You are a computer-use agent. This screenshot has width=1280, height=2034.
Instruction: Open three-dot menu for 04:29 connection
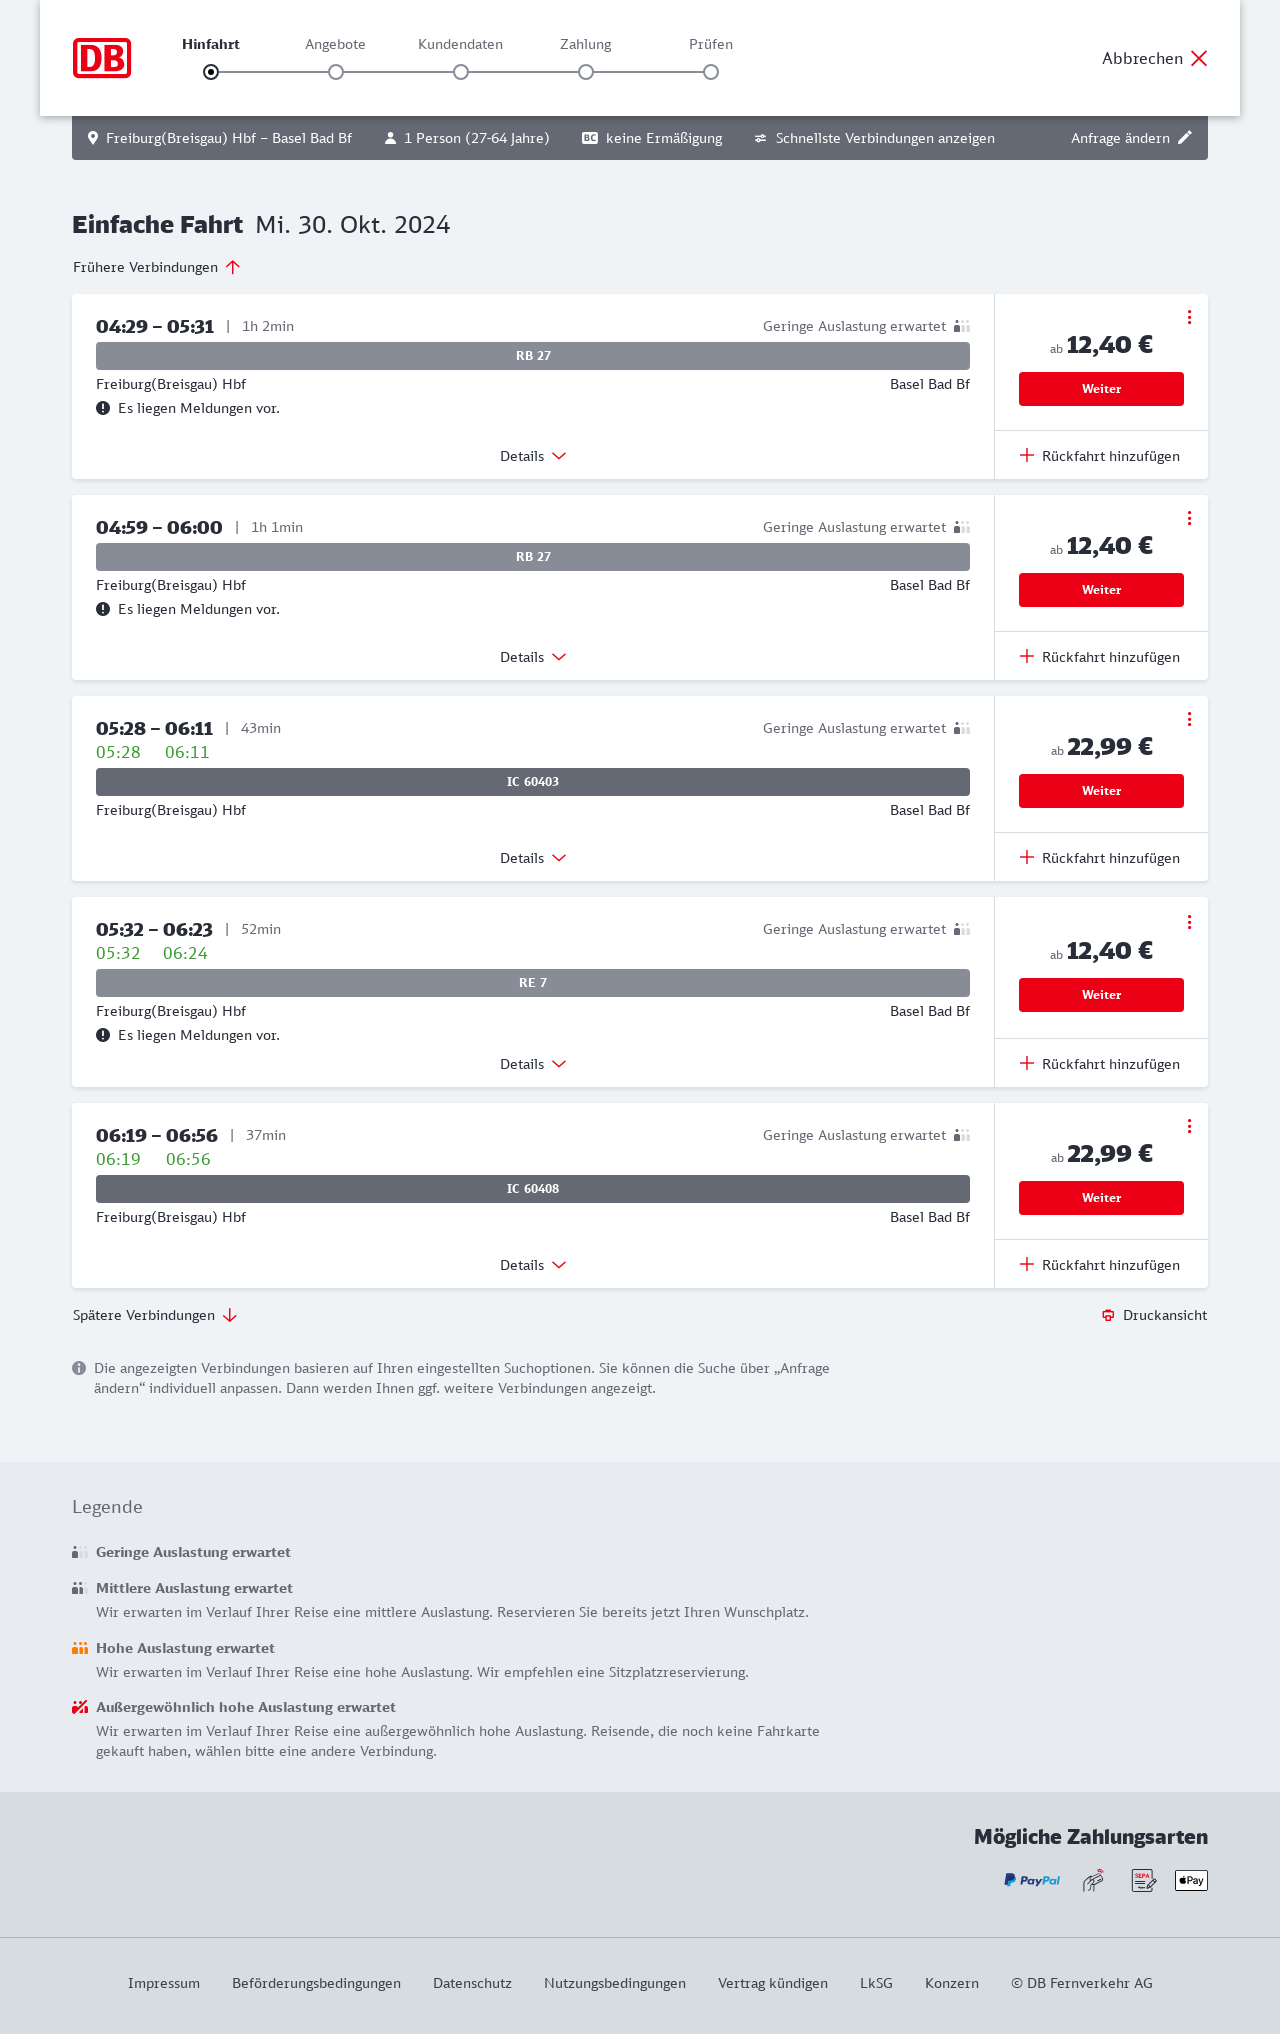click(x=1189, y=317)
